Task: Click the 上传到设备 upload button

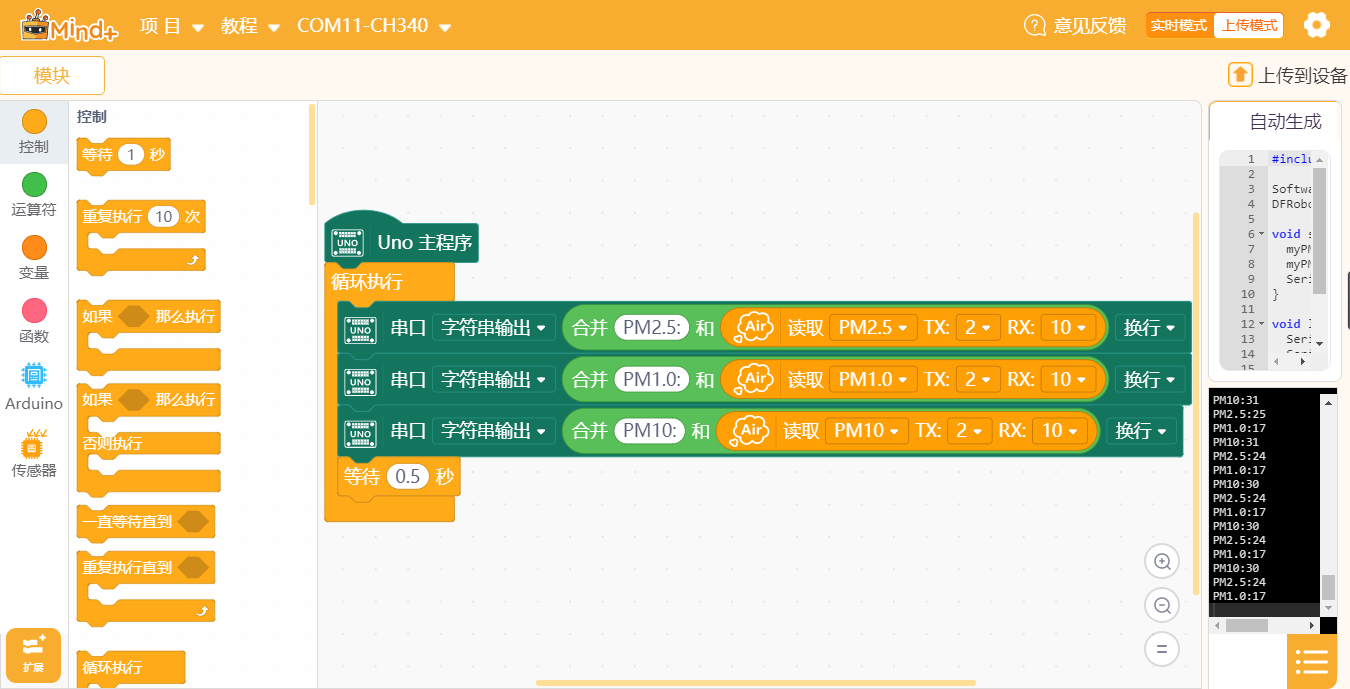Action: [x=1288, y=75]
